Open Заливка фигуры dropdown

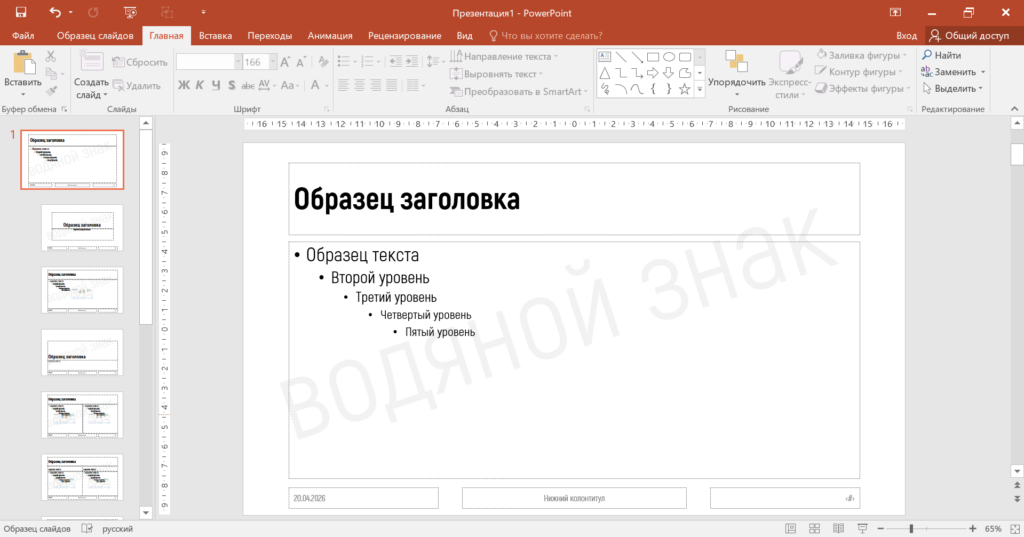pyautogui.click(x=862, y=56)
